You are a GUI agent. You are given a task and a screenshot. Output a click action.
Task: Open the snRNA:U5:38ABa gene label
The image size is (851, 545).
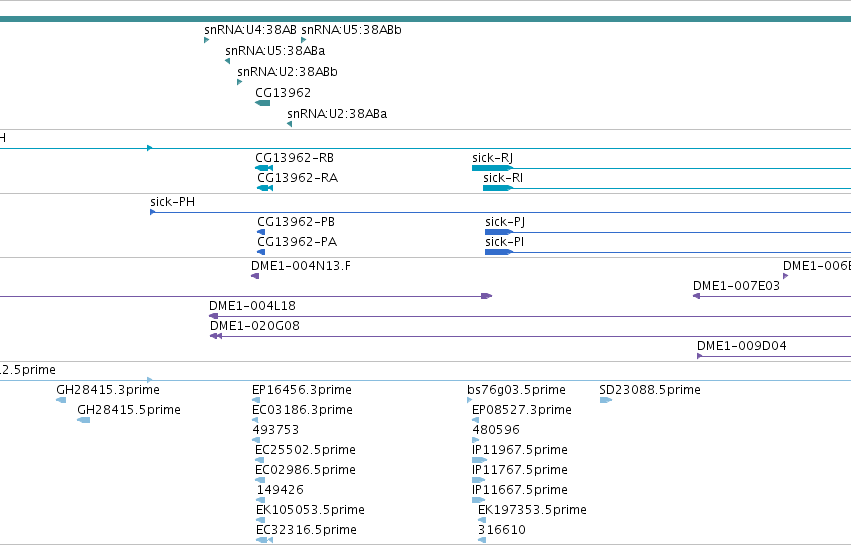tap(275, 50)
